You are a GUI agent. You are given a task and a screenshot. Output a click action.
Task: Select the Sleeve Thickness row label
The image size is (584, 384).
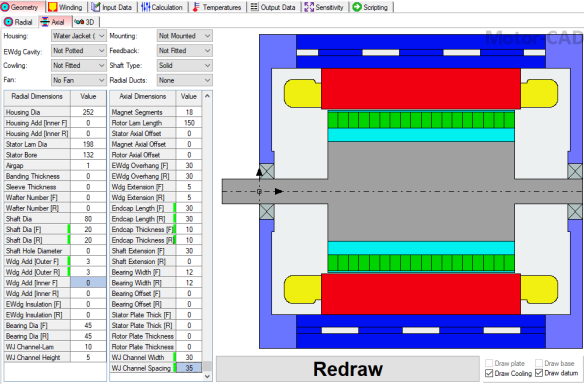point(37,187)
